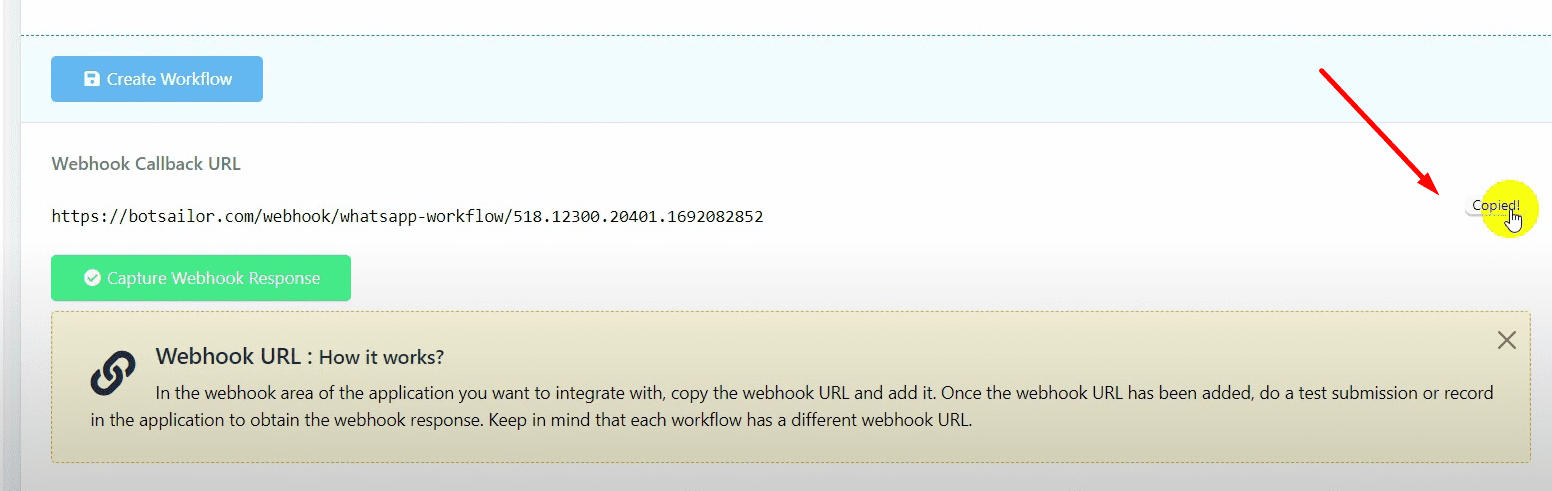Click the numeric ID ending the webhook URL
This screenshot has height=491, width=1552.
tap(638, 216)
